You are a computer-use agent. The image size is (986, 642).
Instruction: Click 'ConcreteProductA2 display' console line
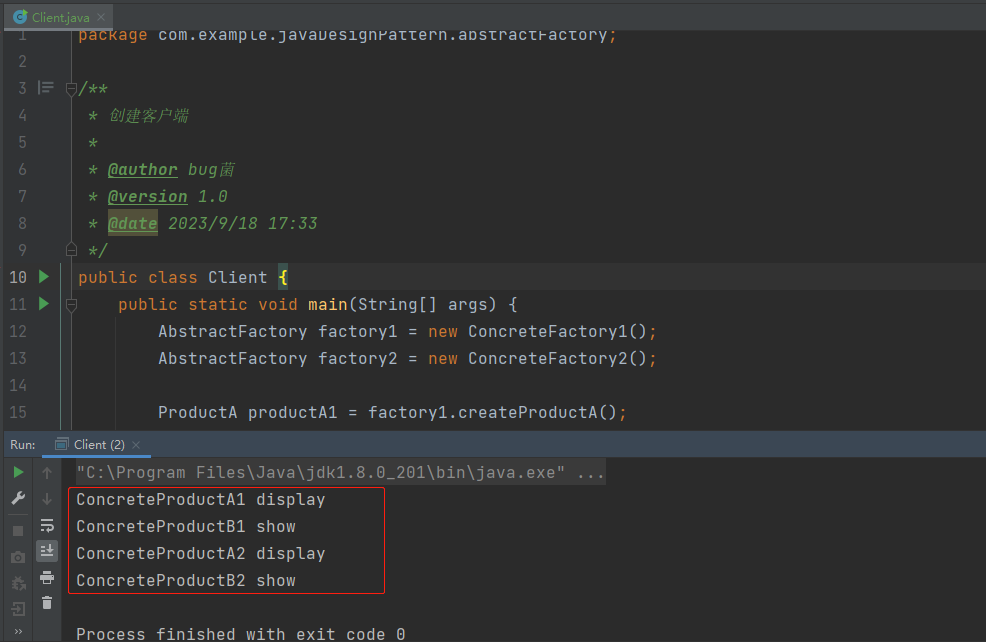201,554
